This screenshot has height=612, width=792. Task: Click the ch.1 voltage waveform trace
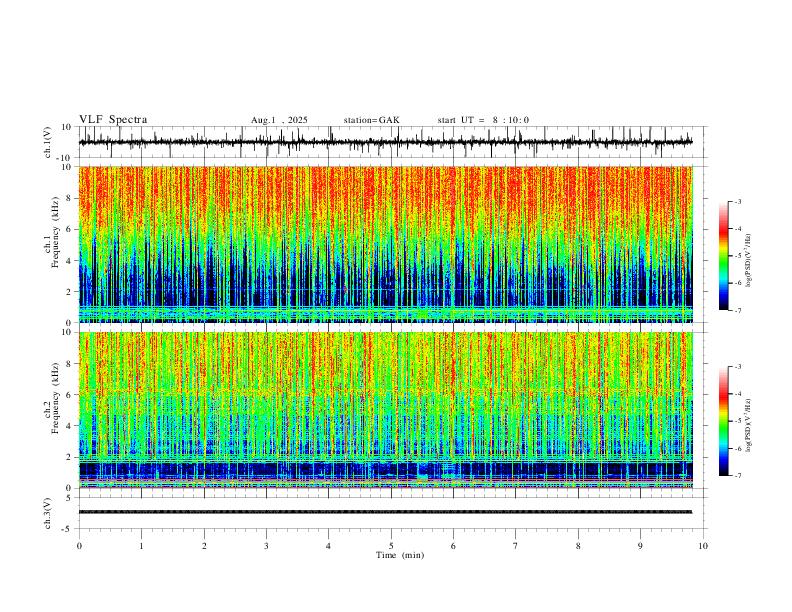pos(385,142)
